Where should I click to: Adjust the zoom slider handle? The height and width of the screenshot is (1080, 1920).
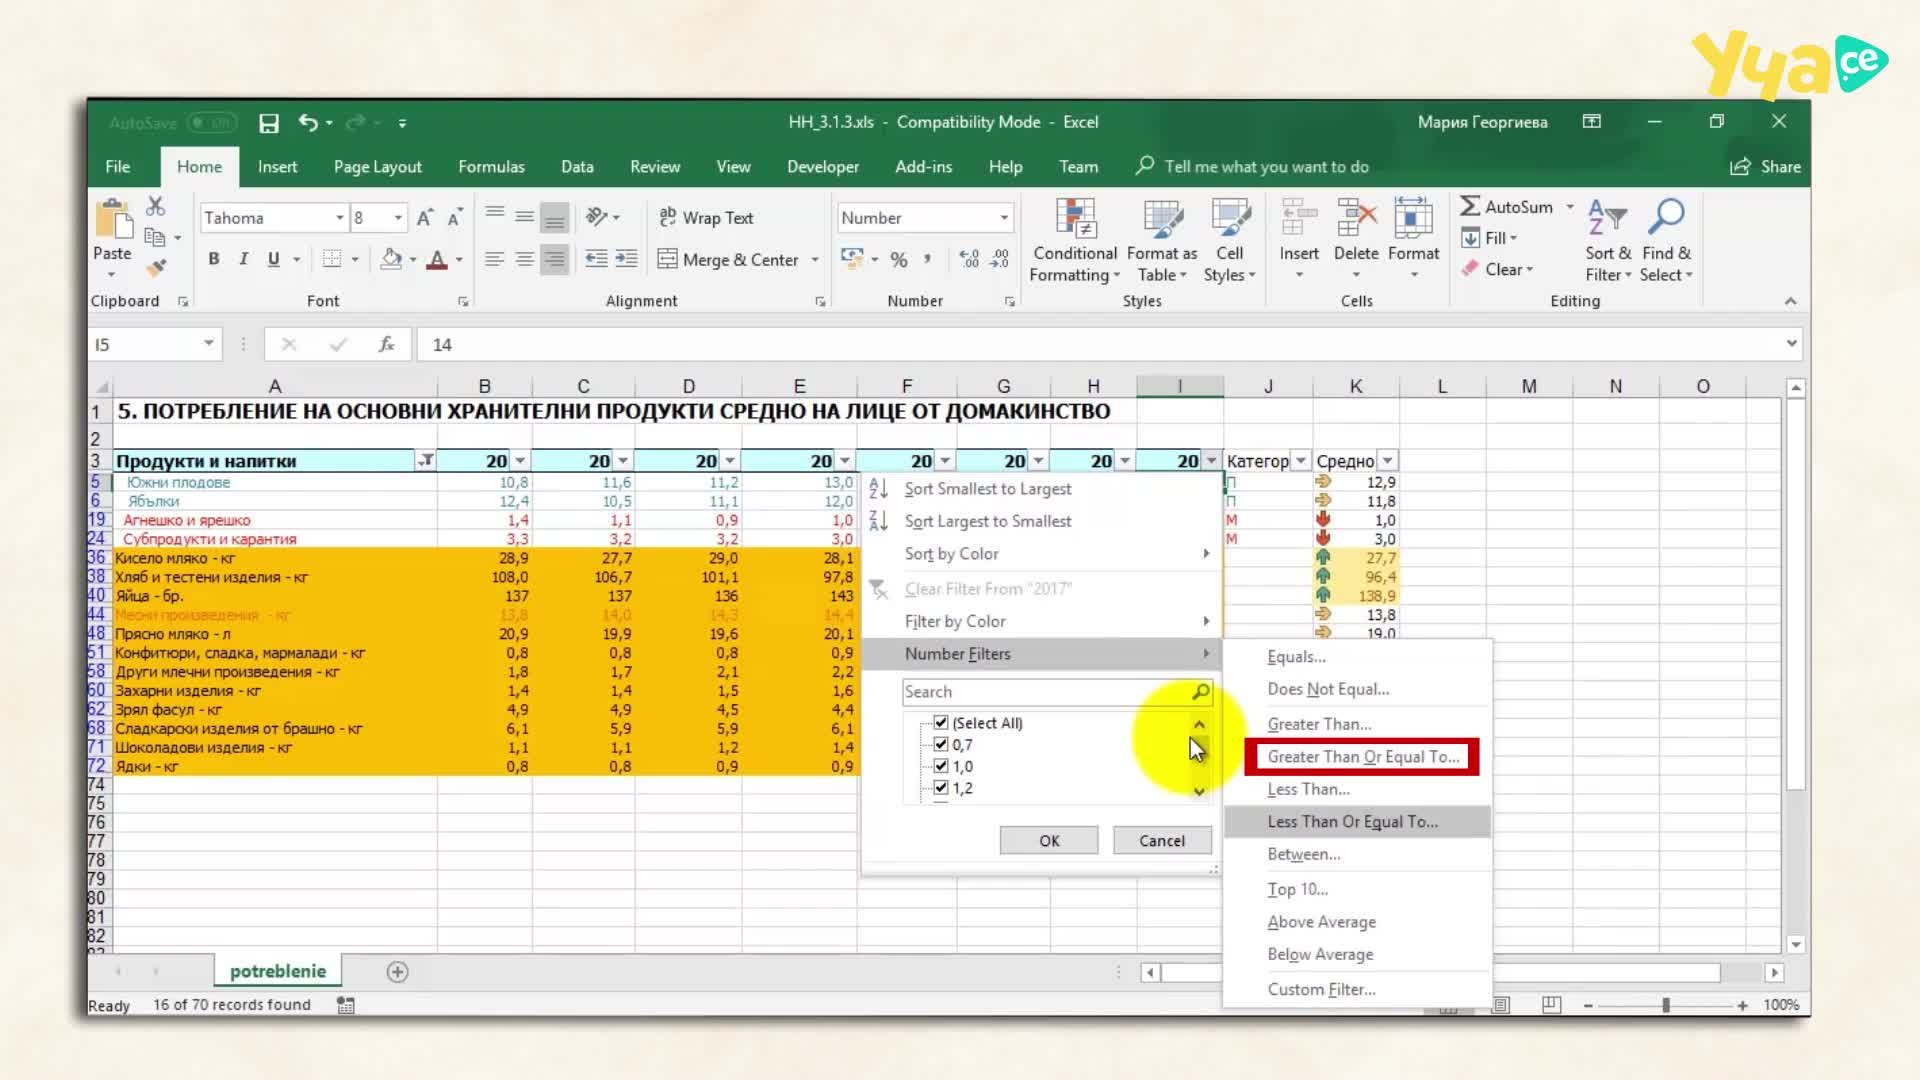(1666, 1005)
